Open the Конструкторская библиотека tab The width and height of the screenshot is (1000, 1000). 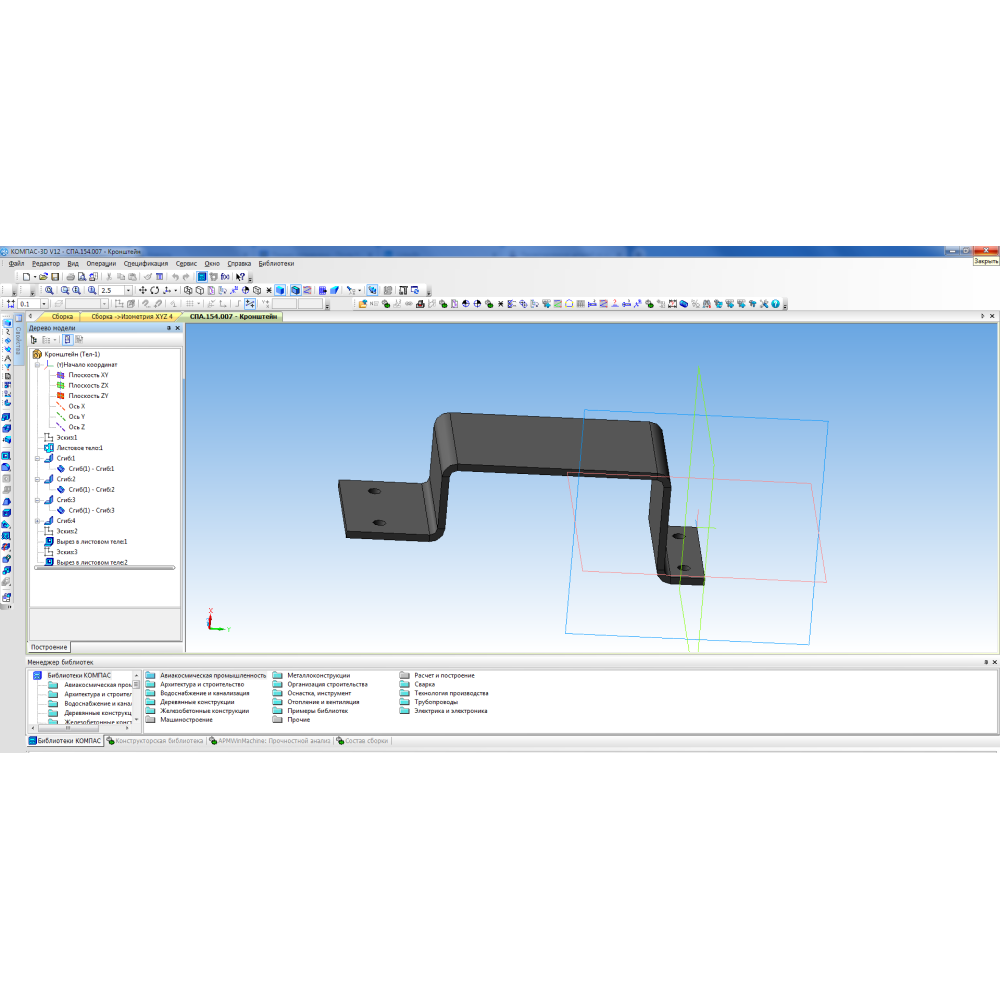(x=156, y=741)
